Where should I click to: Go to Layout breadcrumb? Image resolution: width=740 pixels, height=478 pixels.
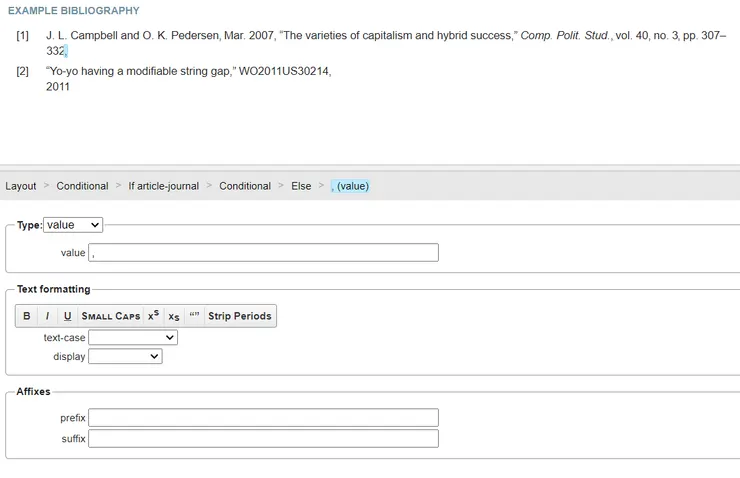pyautogui.click(x=21, y=186)
